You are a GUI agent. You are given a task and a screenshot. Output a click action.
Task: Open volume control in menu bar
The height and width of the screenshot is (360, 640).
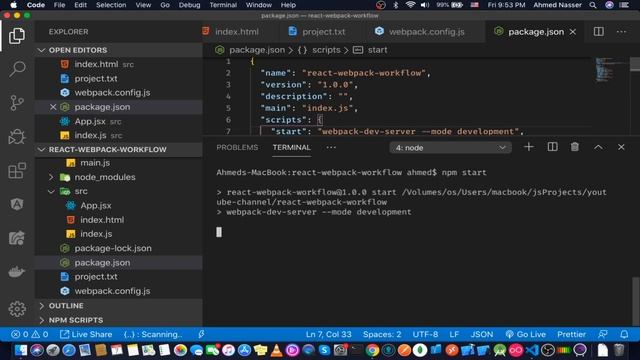click(x=425, y=5)
